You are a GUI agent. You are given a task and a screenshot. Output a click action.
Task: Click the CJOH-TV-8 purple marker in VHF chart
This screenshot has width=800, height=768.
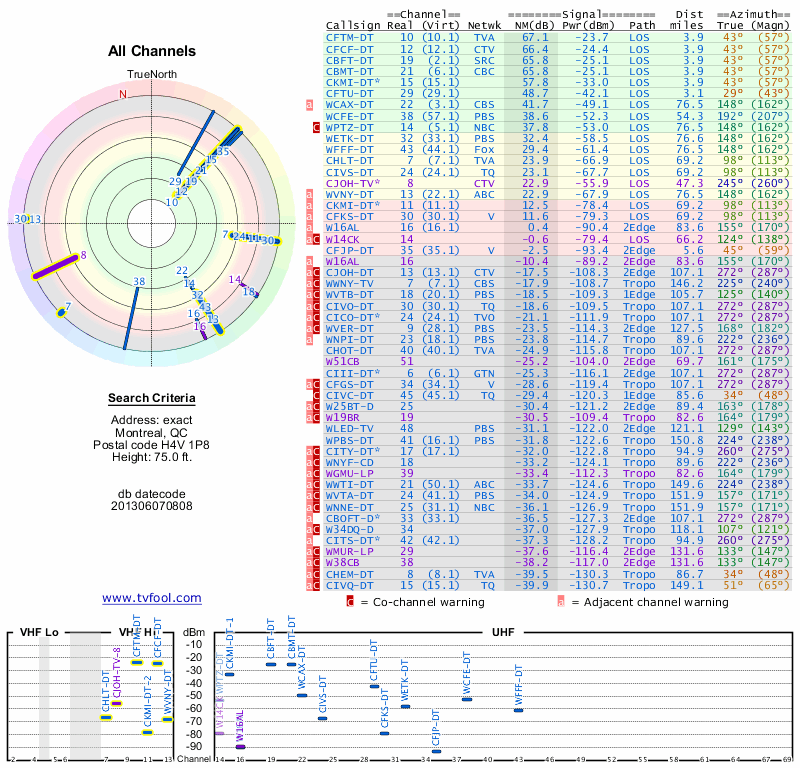click(116, 703)
